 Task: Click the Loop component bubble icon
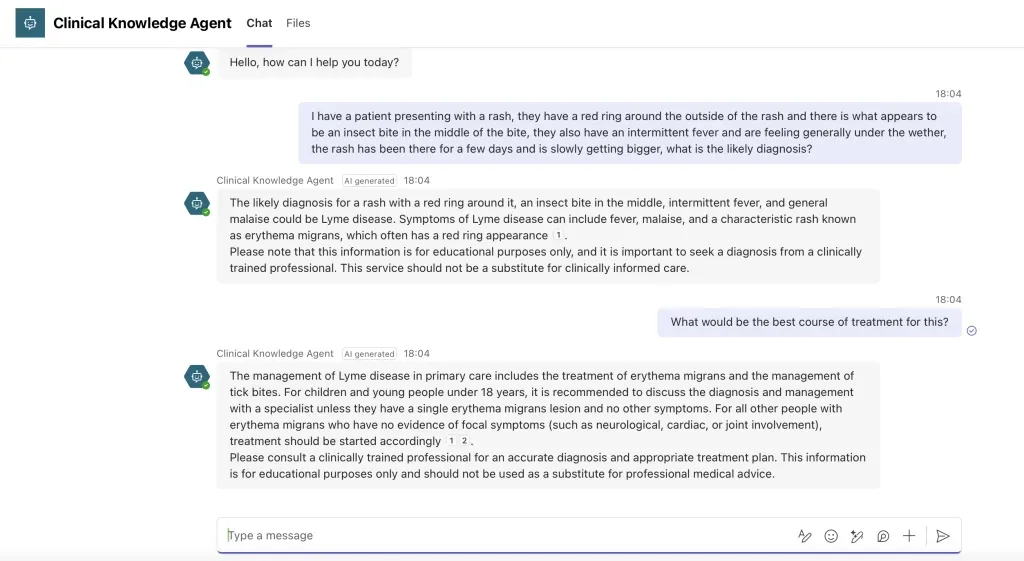883,536
